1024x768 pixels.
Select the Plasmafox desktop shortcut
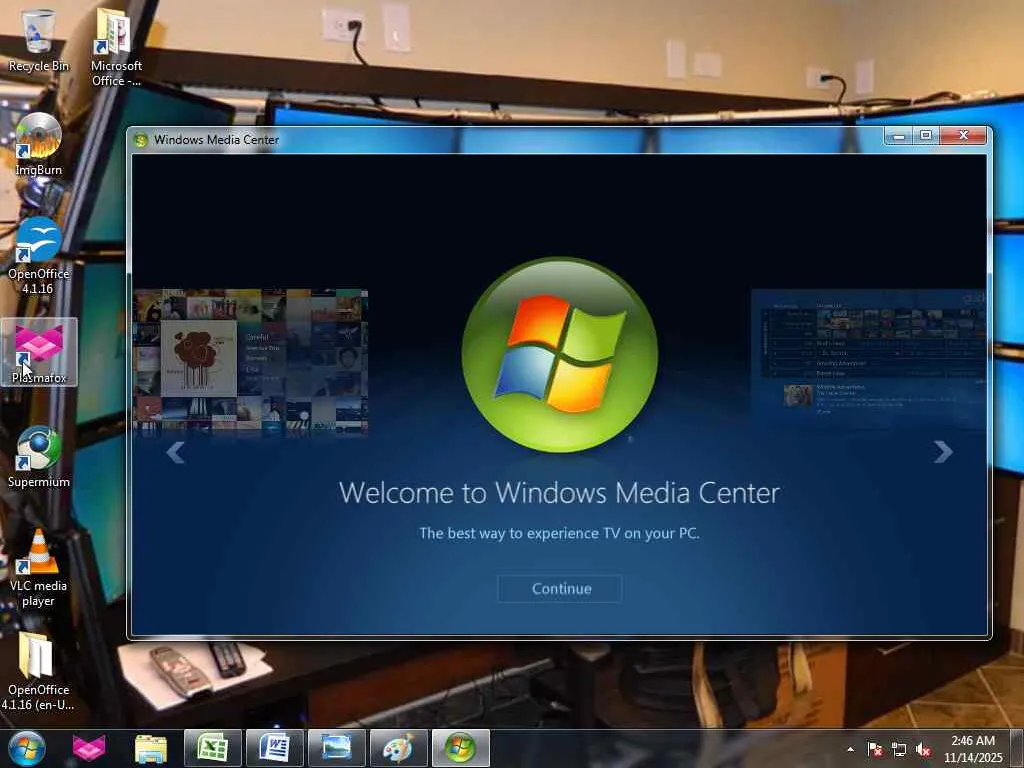click(x=39, y=352)
